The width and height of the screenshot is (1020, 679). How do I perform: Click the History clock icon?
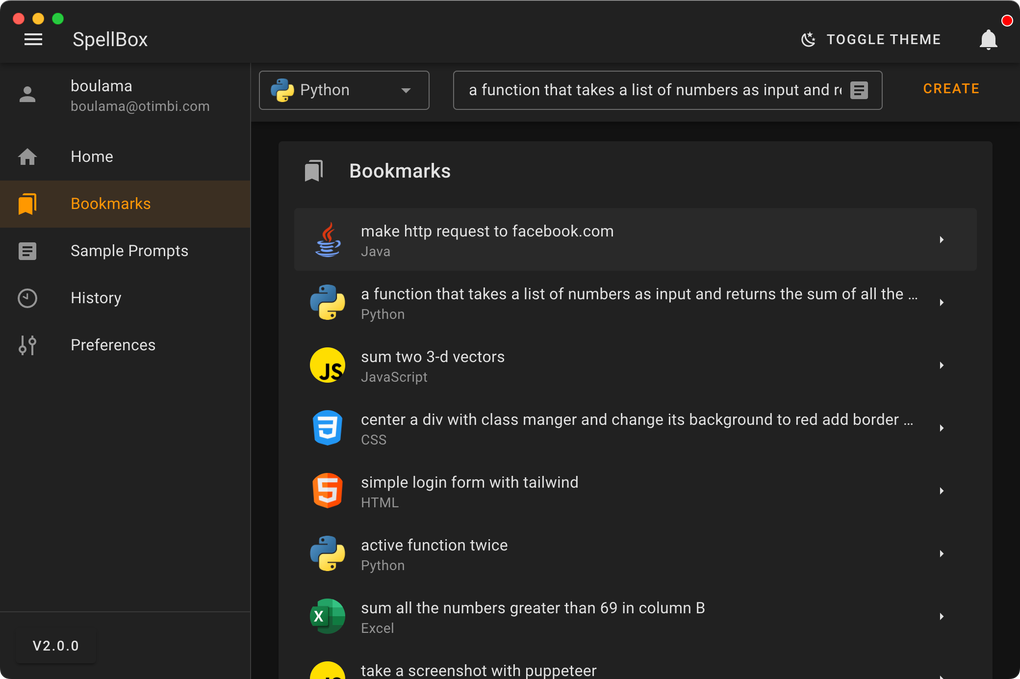(27, 298)
